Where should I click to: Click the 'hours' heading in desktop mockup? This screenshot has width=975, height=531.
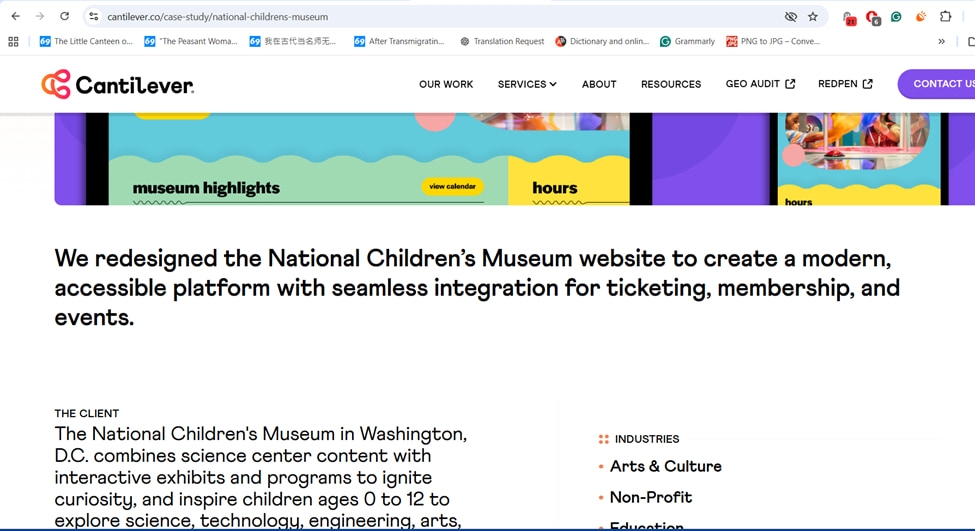[555, 188]
